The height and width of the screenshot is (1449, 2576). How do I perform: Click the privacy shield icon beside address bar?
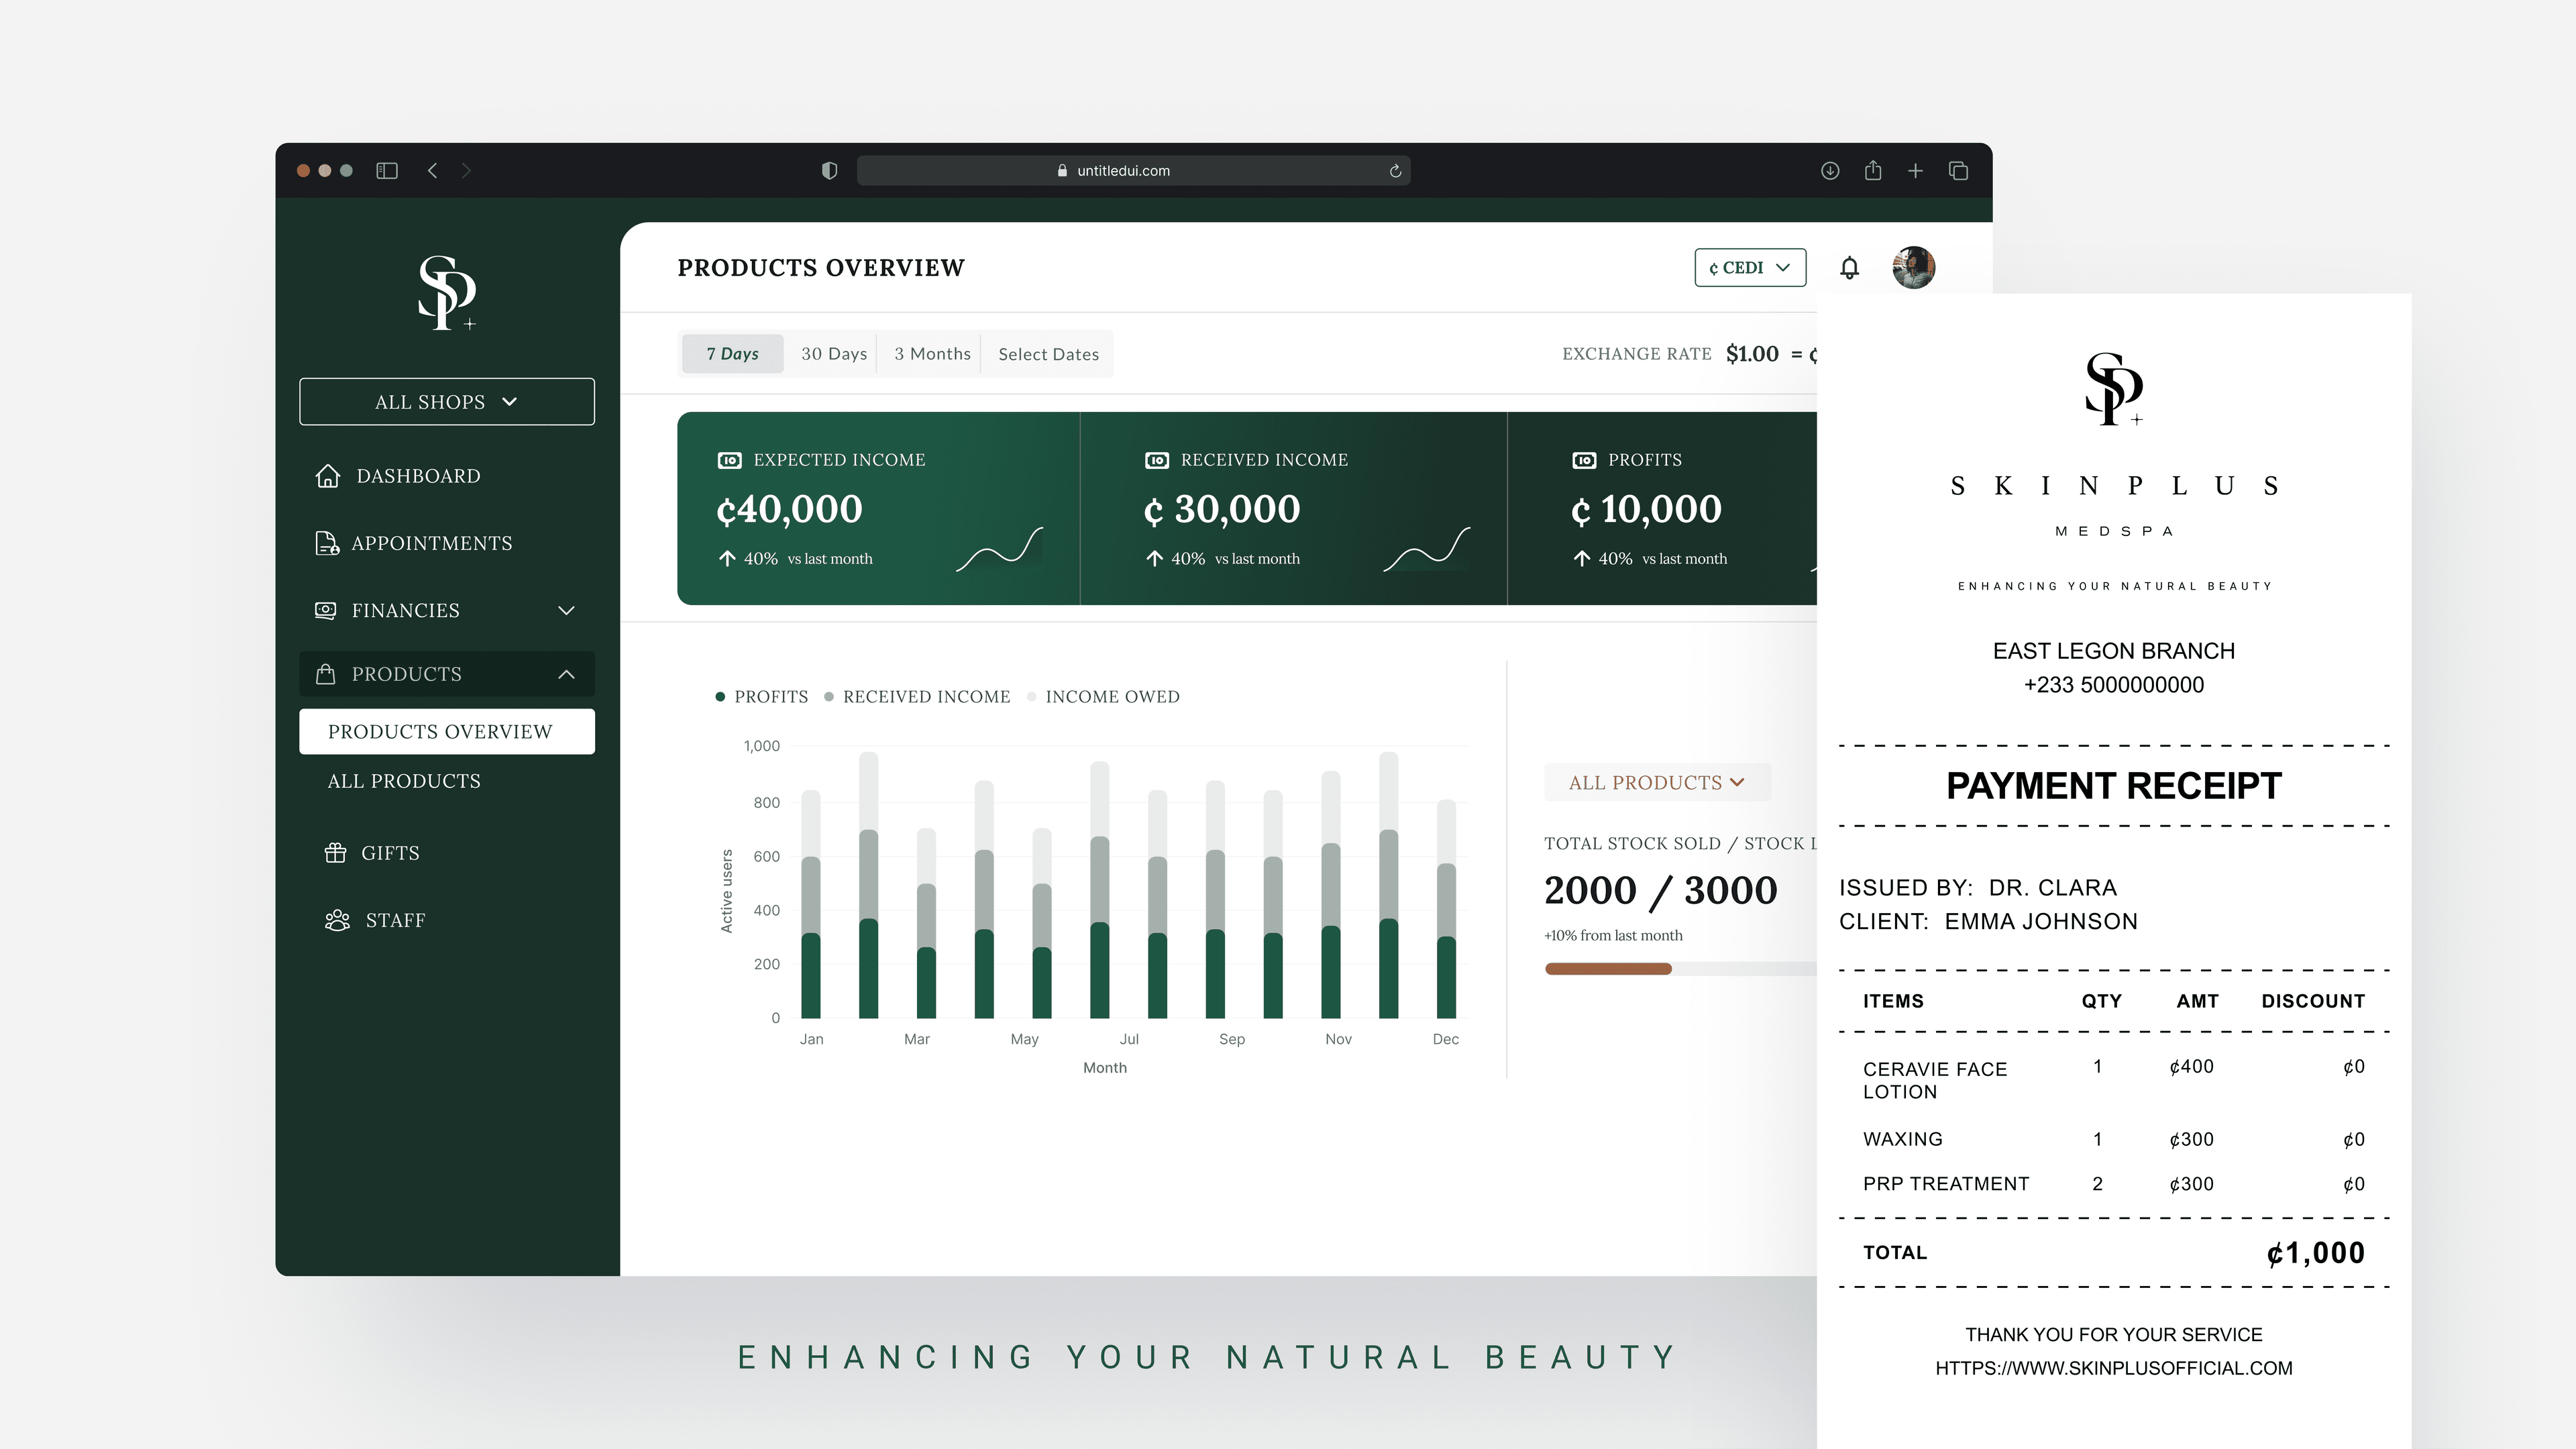[829, 171]
